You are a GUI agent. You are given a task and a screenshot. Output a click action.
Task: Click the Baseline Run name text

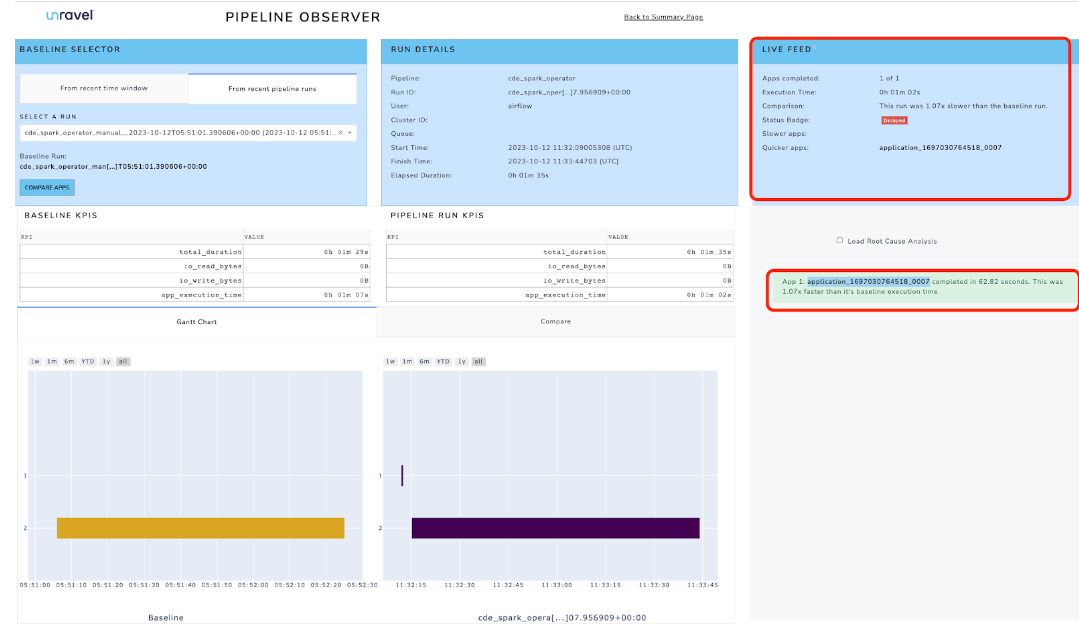[113, 166]
